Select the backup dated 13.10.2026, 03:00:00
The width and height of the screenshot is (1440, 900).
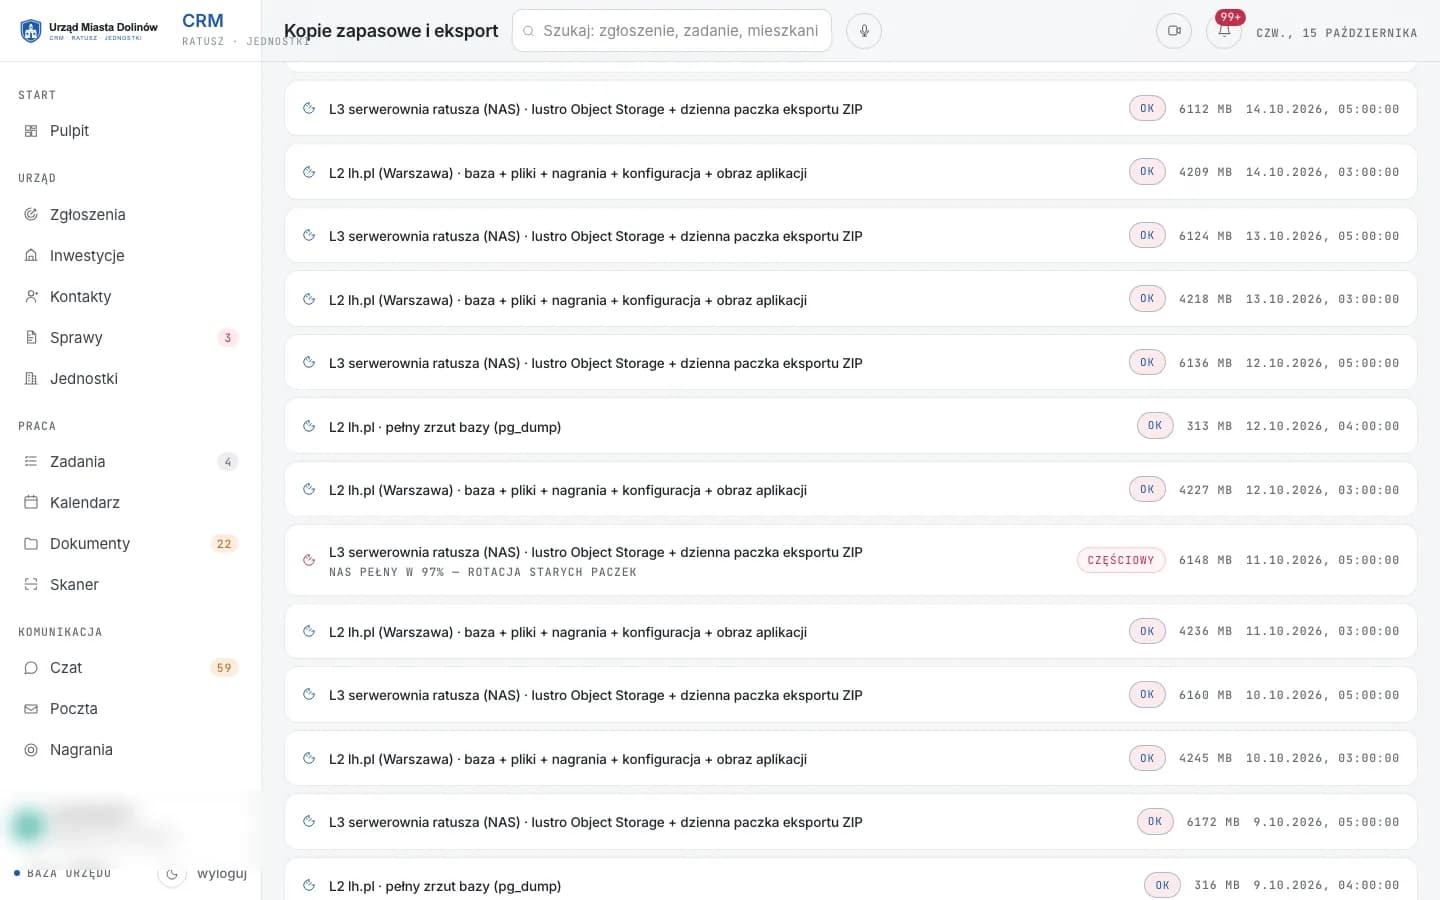[x=851, y=299]
